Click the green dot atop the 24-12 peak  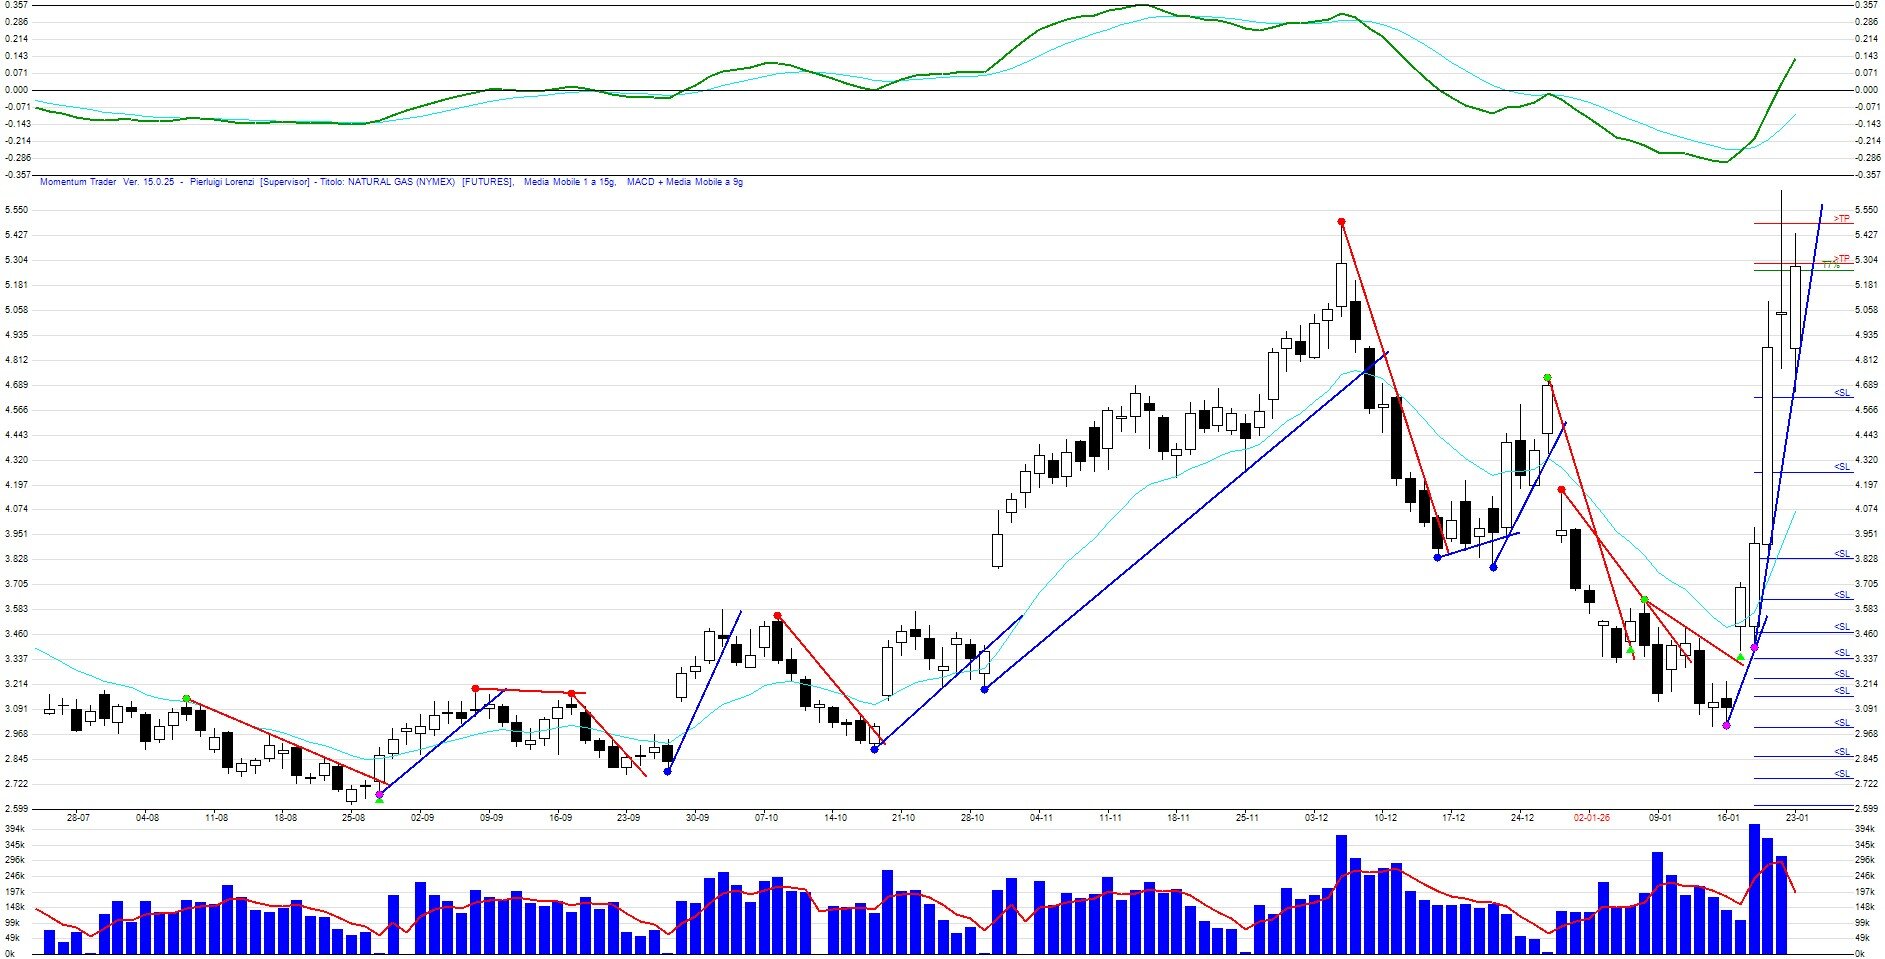tap(1547, 378)
